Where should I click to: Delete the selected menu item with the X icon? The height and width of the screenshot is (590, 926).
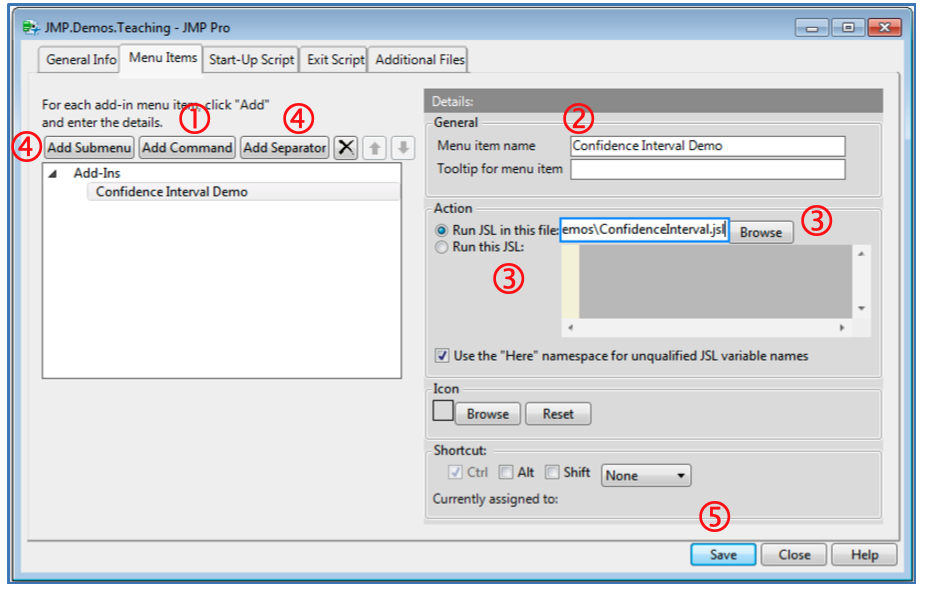[x=345, y=147]
